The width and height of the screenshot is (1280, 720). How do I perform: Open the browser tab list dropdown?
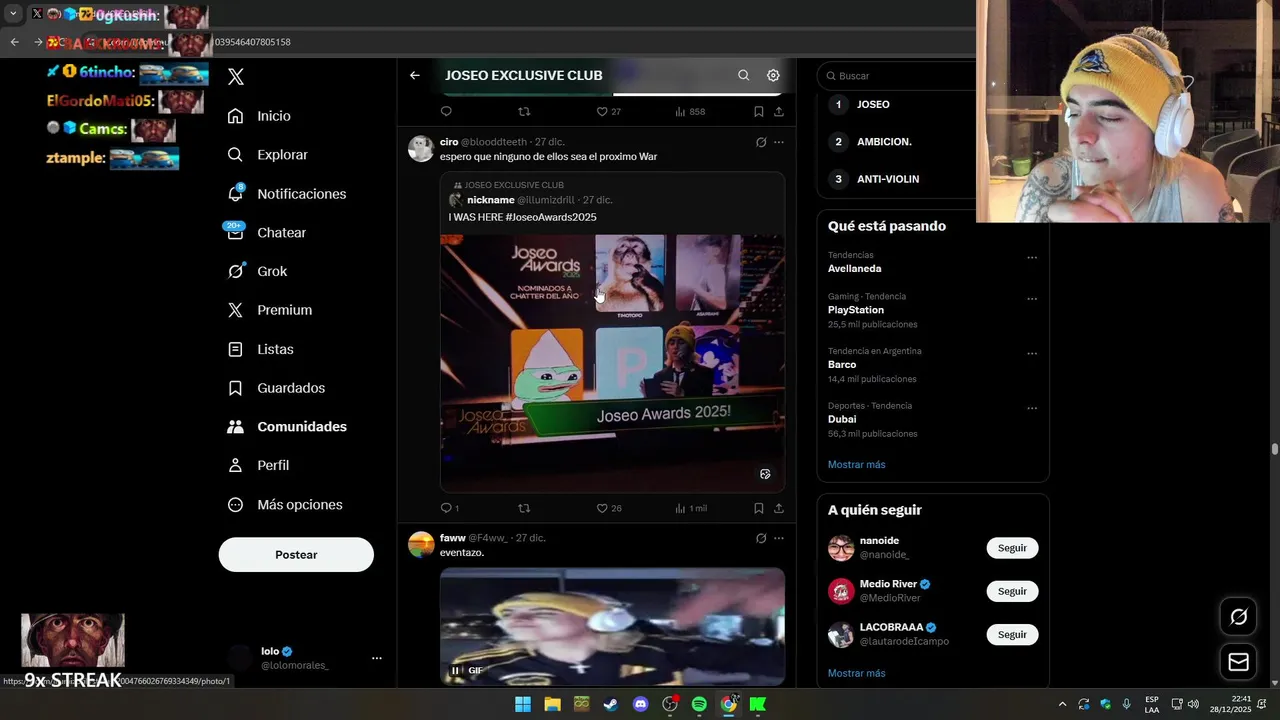[13, 14]
